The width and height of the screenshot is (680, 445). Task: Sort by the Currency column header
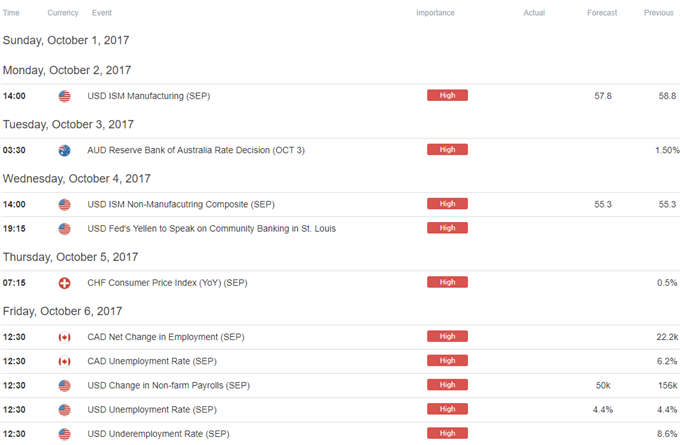[x=63, y=13]
